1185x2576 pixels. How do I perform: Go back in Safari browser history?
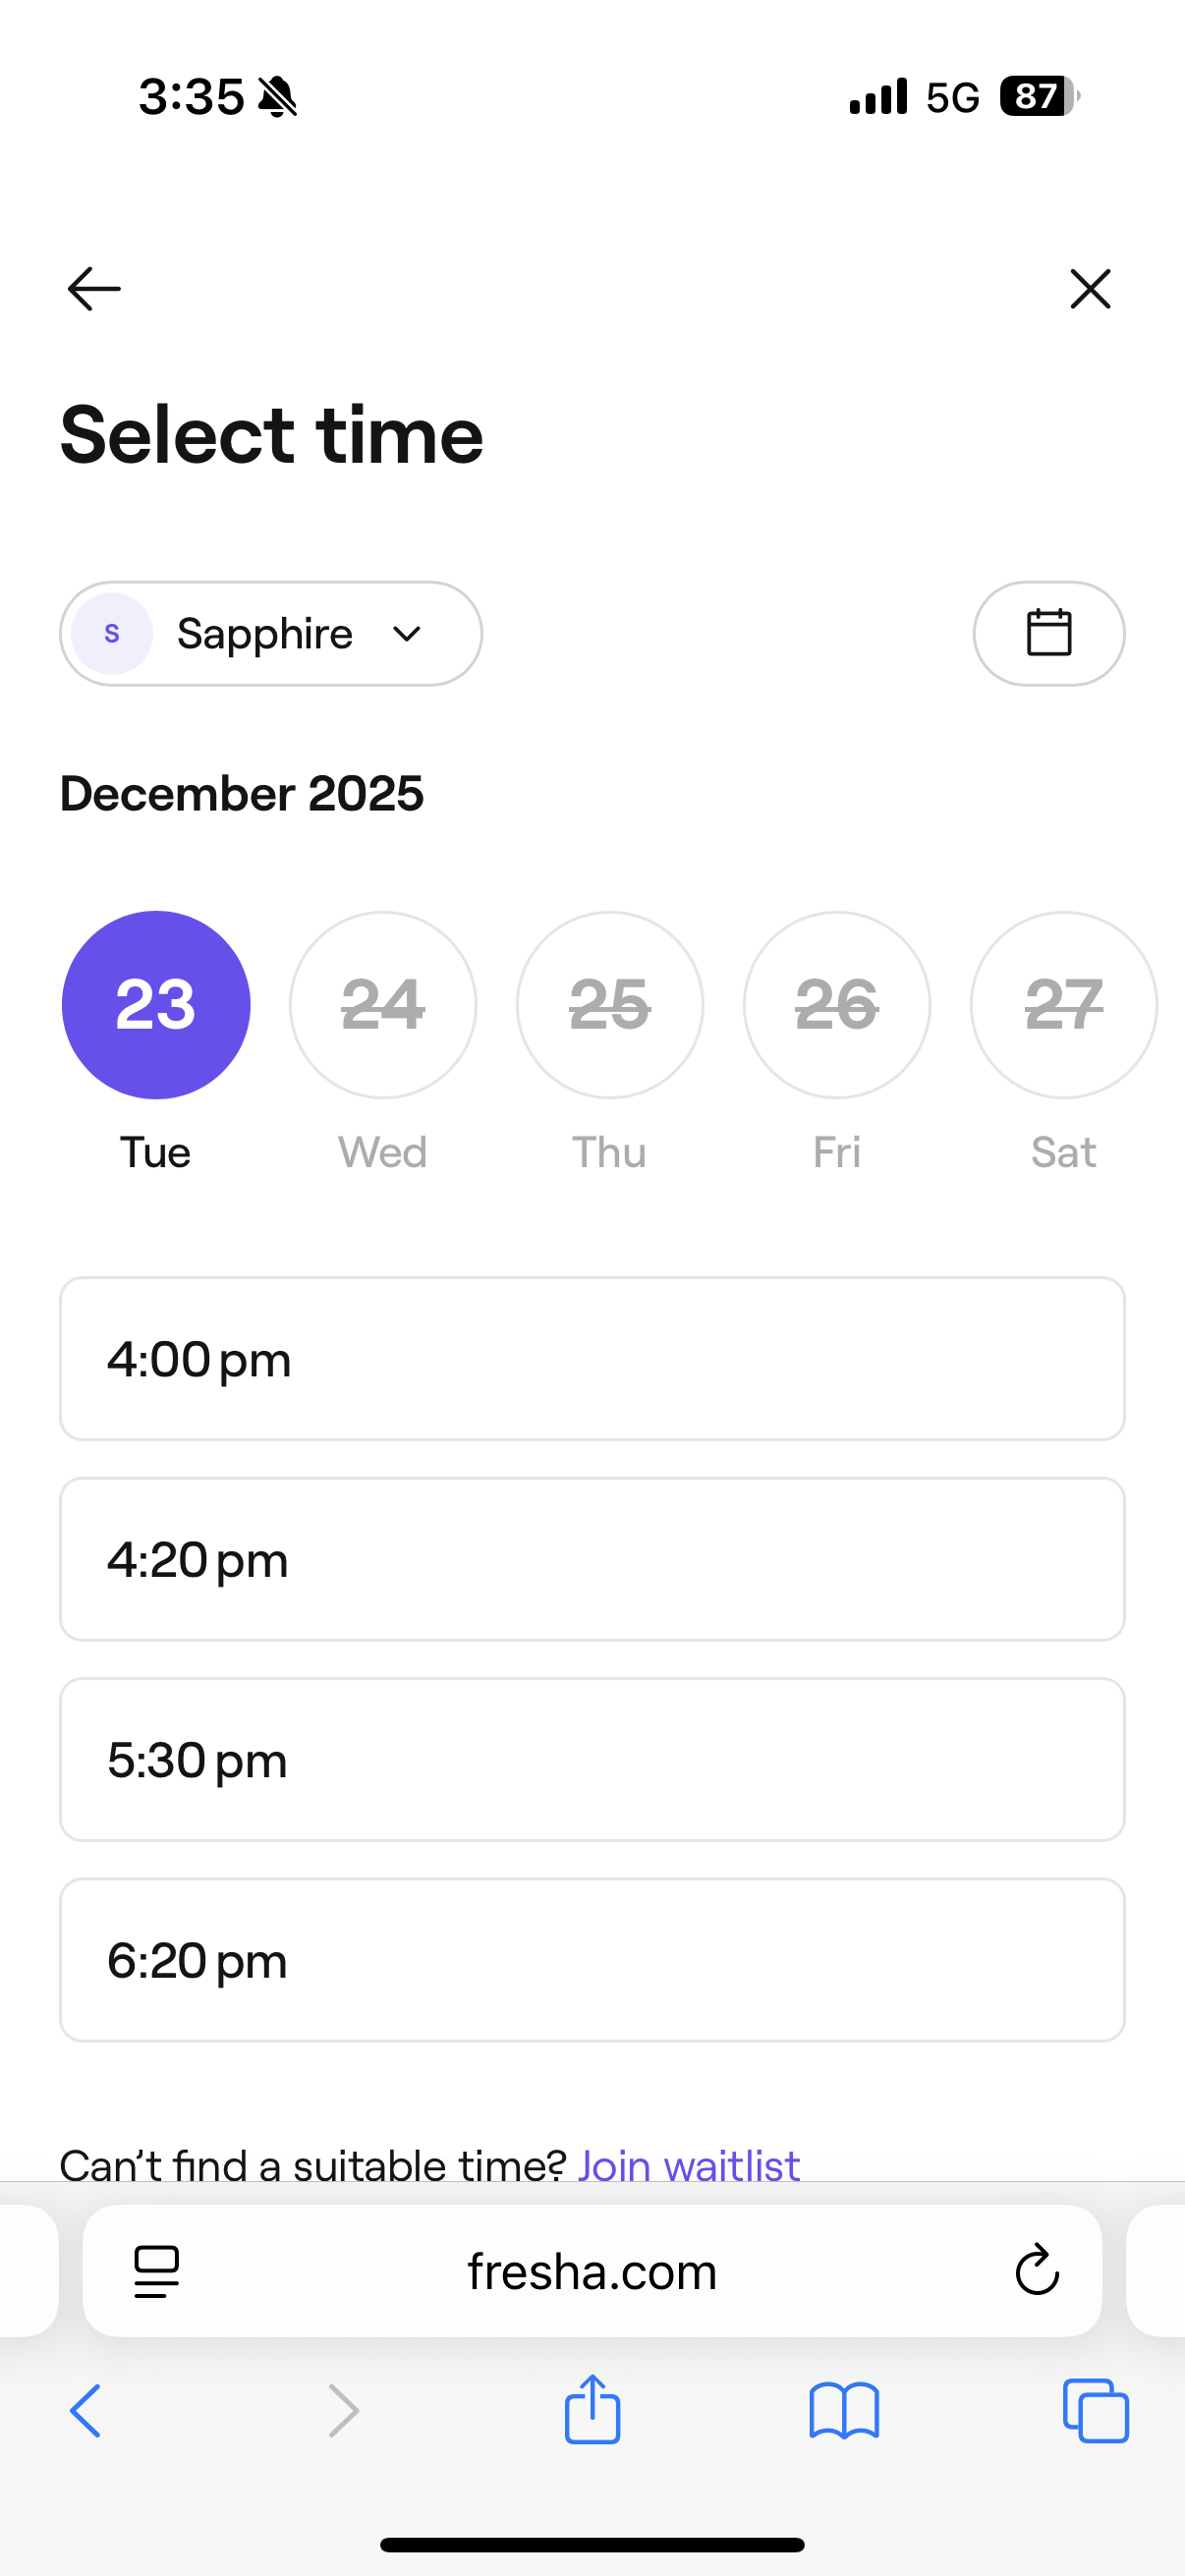[x=86, y=2410]
